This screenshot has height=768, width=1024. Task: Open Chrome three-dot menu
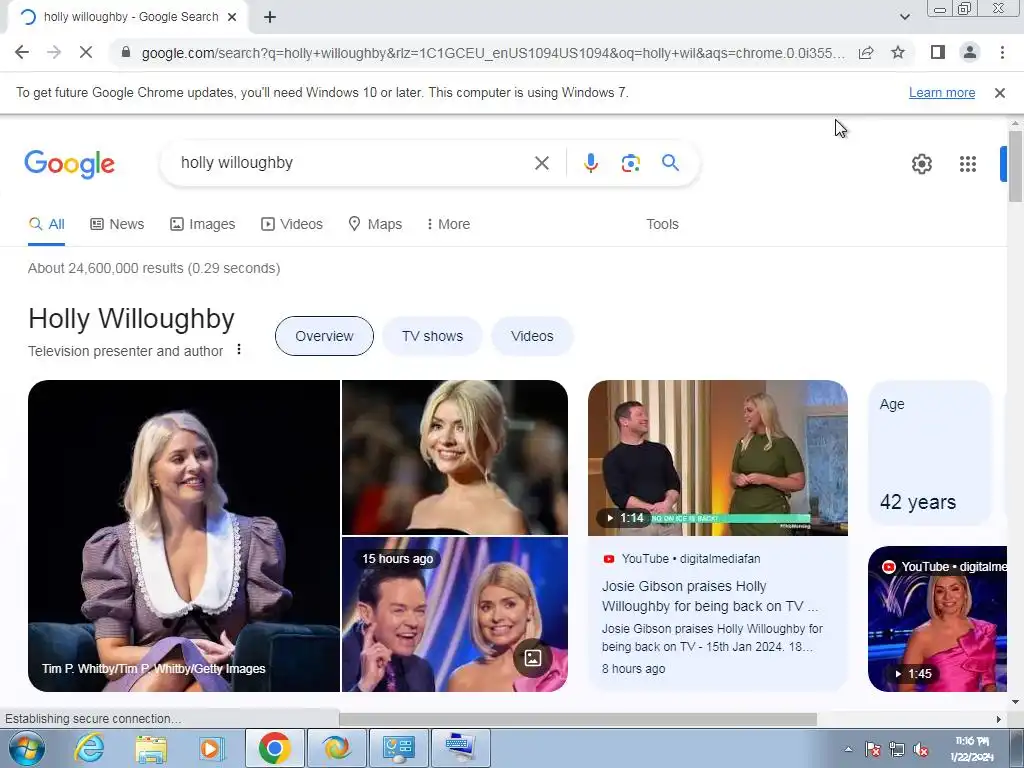pos(1002,52)
